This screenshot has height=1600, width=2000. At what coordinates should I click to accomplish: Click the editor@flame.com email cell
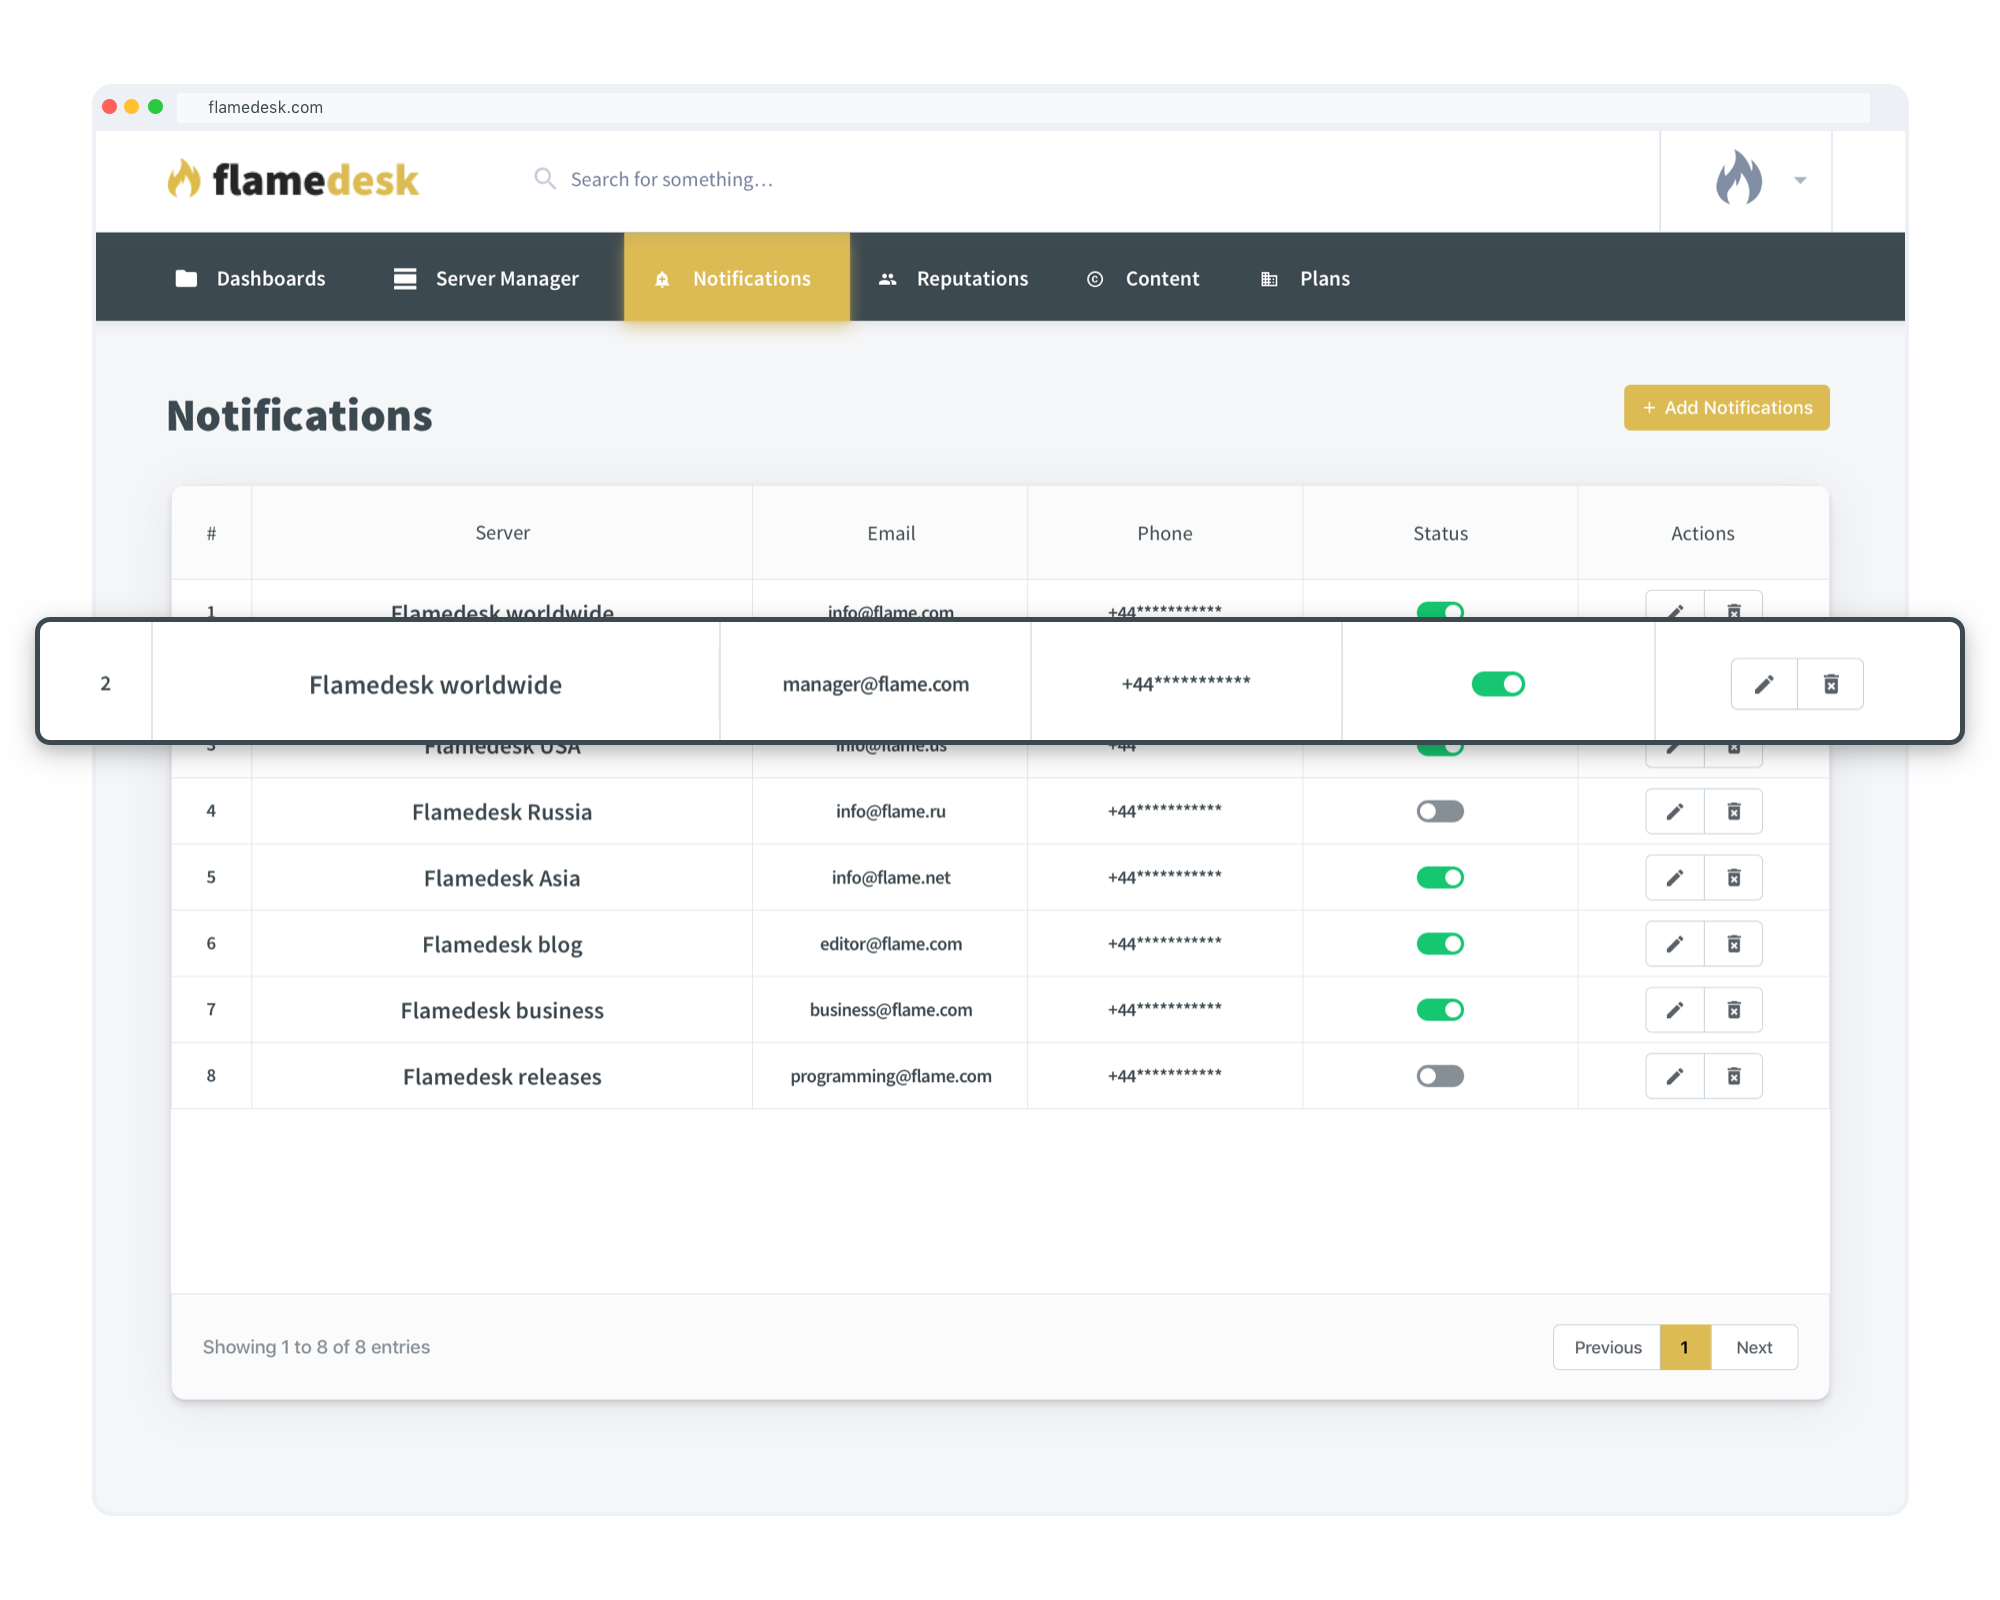point(891,943)
